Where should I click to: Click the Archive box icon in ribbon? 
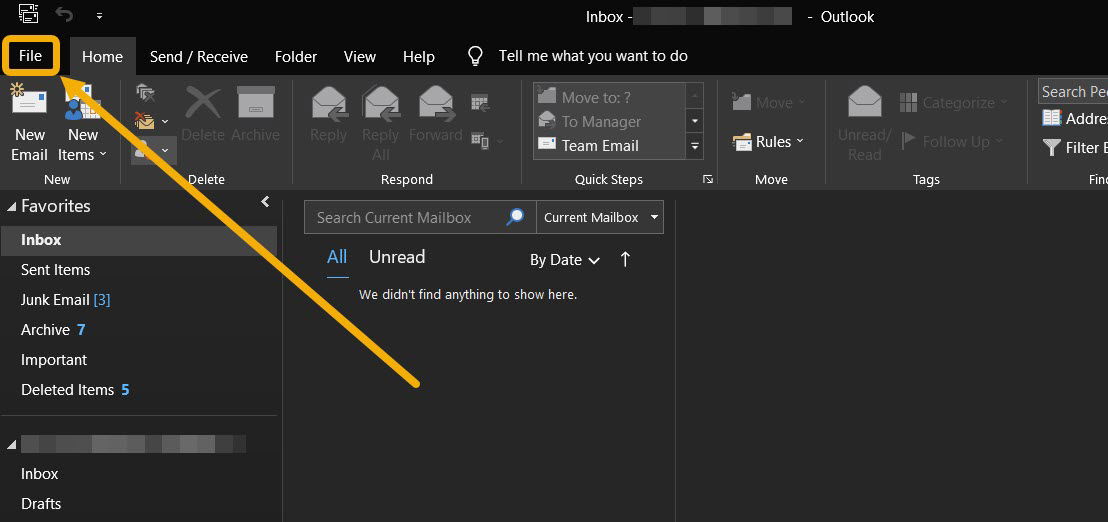pos(255,104)
